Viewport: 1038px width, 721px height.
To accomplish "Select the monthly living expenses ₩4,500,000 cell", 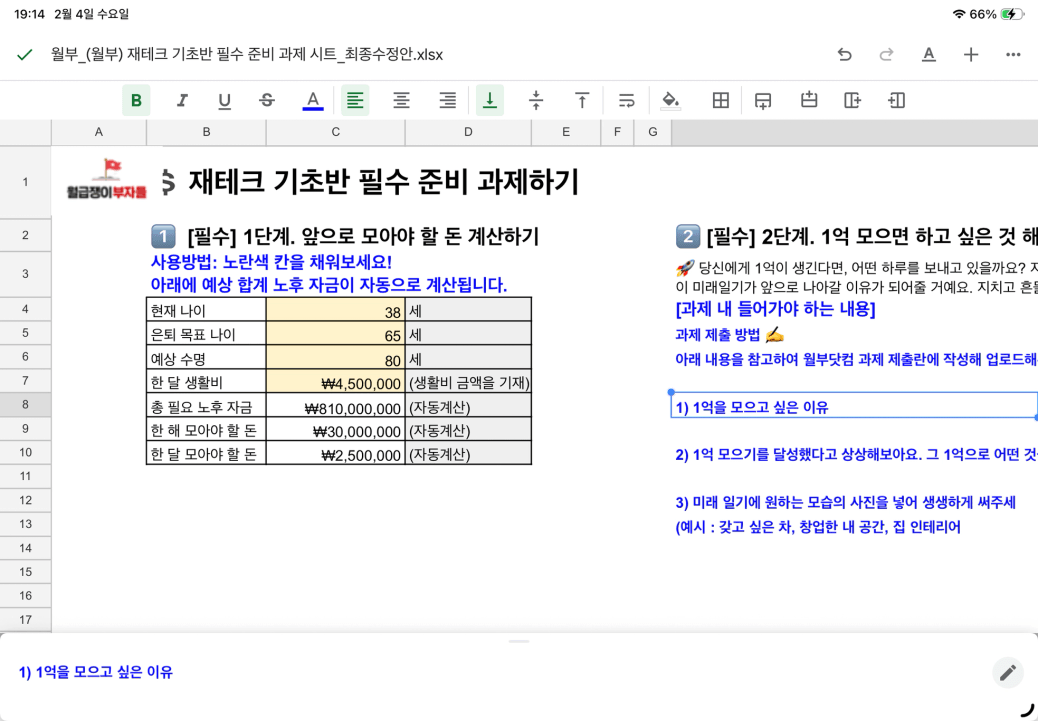I will click(x=335, y=382).
